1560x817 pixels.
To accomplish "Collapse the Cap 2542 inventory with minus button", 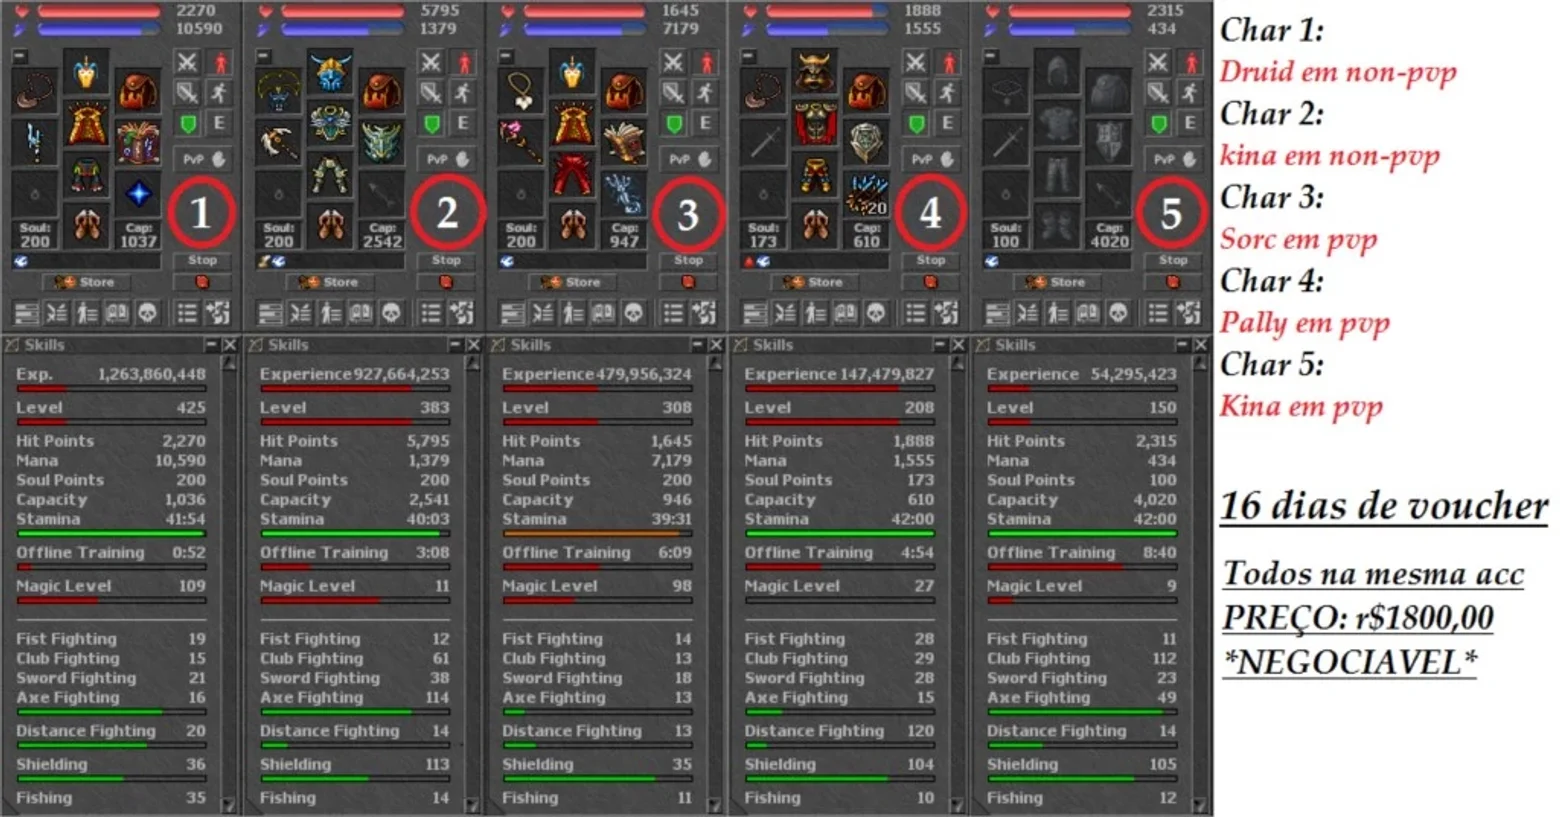I will [x=263, y=57].
